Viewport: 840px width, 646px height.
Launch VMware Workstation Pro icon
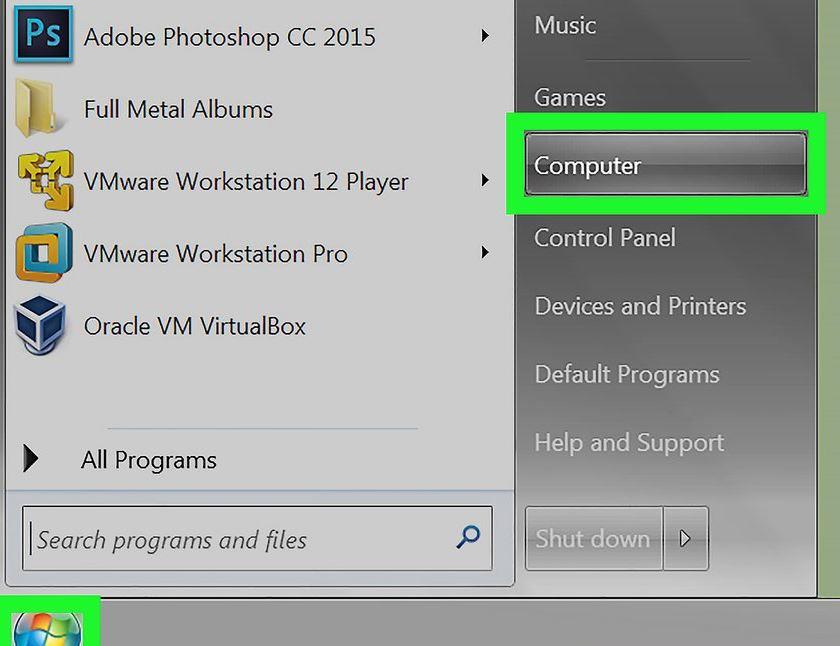pyautogui.click(x=44, y=253)
